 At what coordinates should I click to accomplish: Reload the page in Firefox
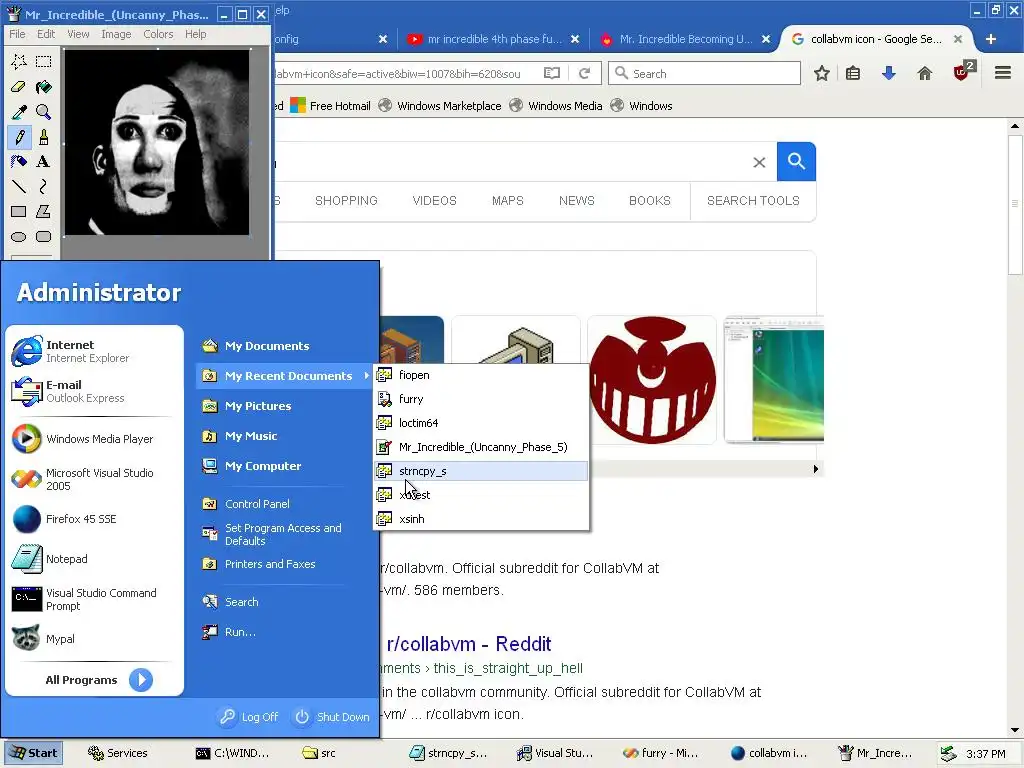pyautogui.click(x=584, y=73)
